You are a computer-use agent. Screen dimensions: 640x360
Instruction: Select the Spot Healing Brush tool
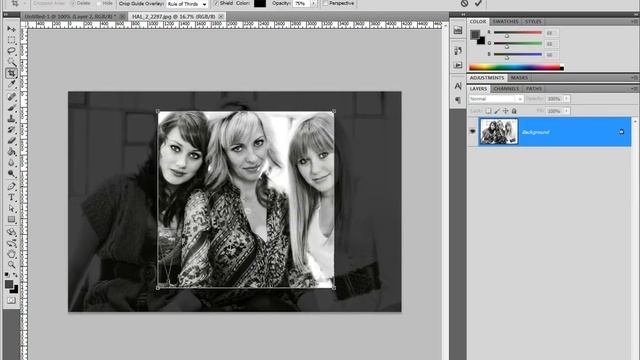11,97
